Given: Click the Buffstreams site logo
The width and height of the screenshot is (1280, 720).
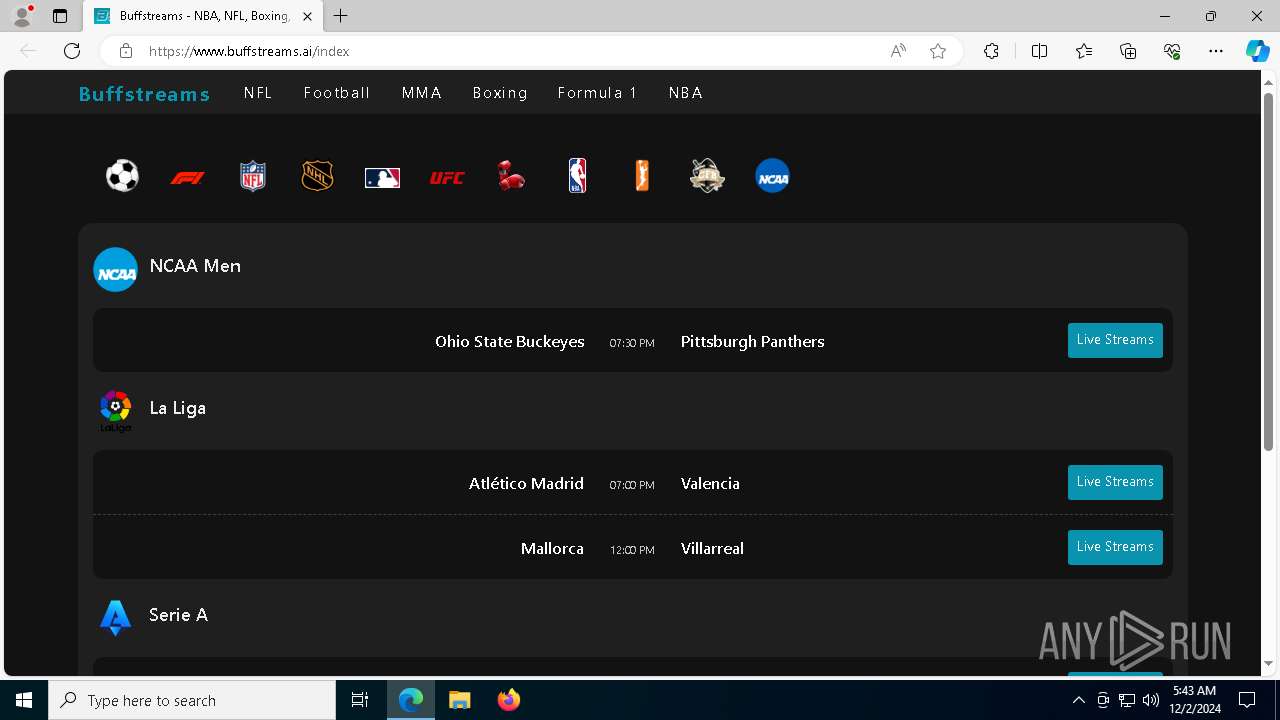Looking at the screenshot, I should pos(144,94).
